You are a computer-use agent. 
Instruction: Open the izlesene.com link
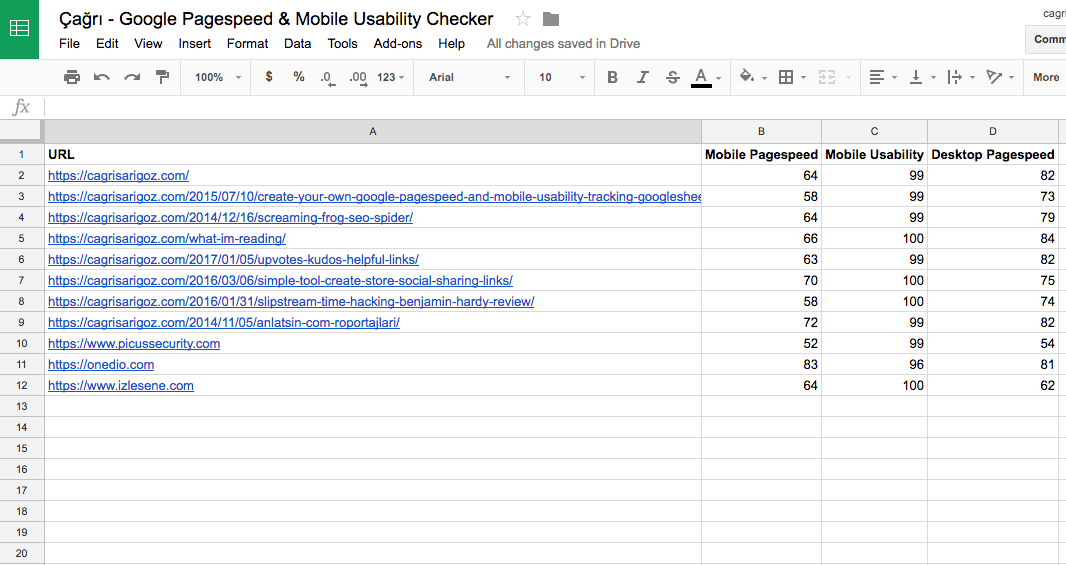coord(120,386)
